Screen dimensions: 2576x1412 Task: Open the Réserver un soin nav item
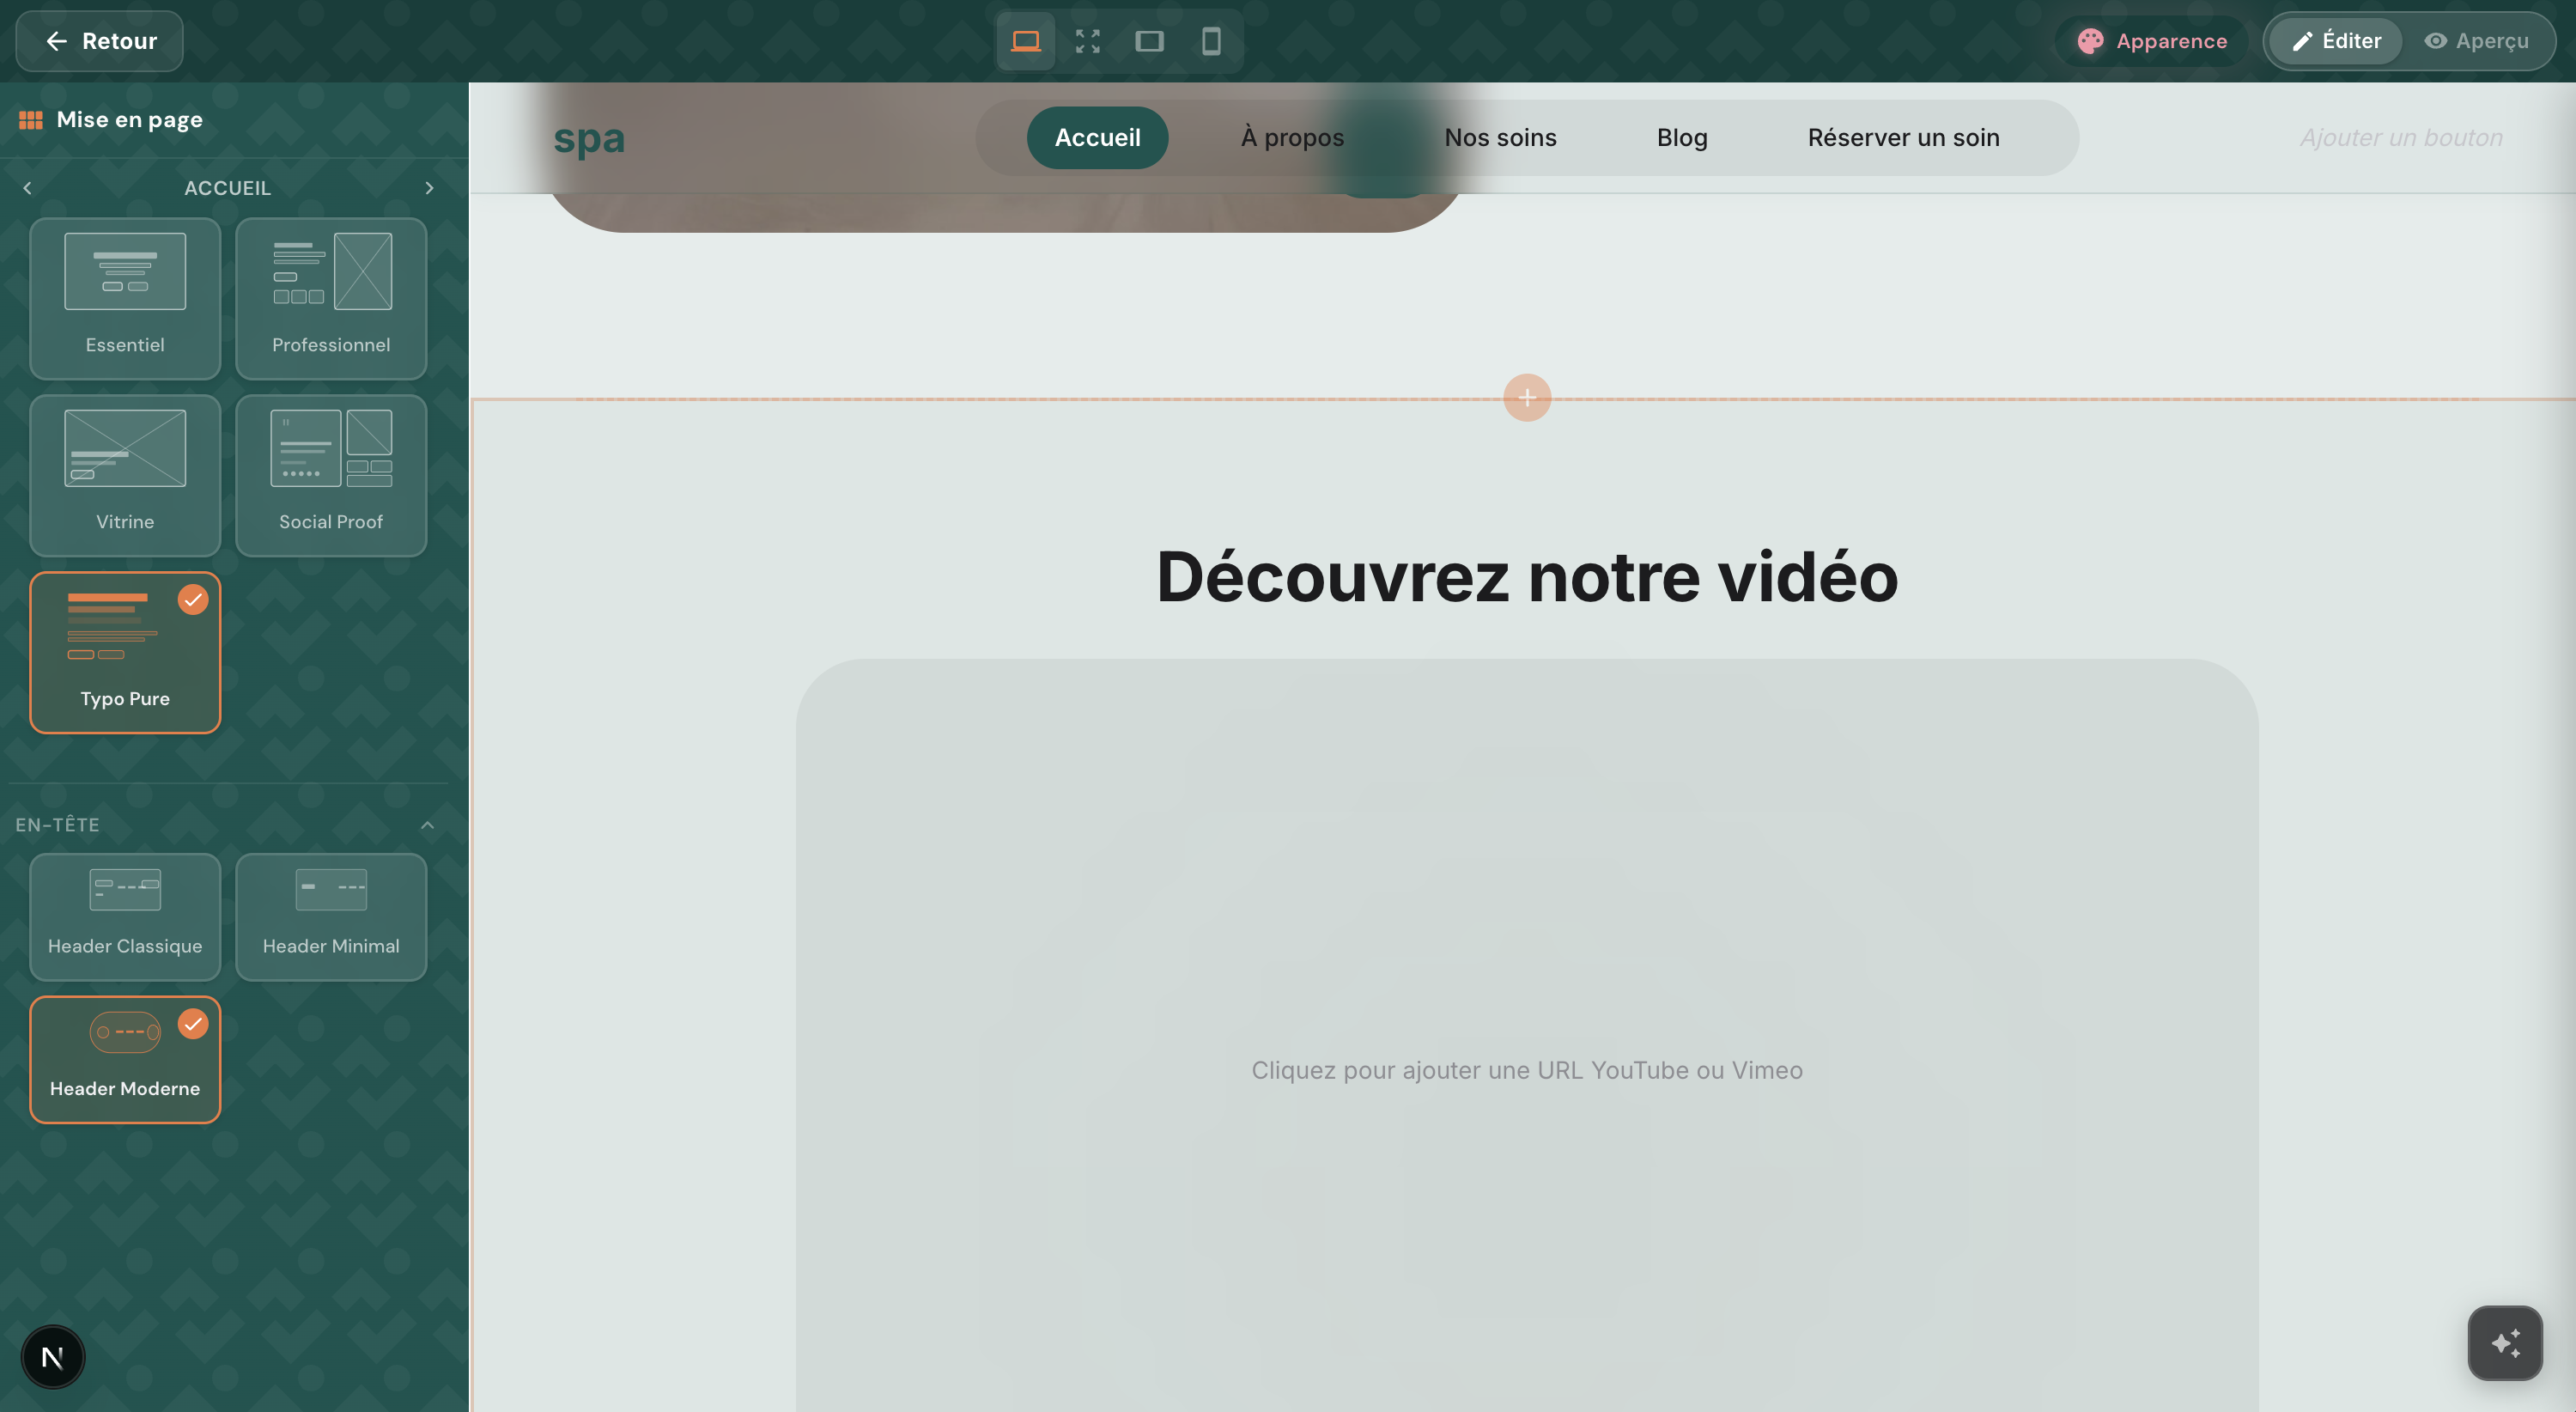[1903, 138]
